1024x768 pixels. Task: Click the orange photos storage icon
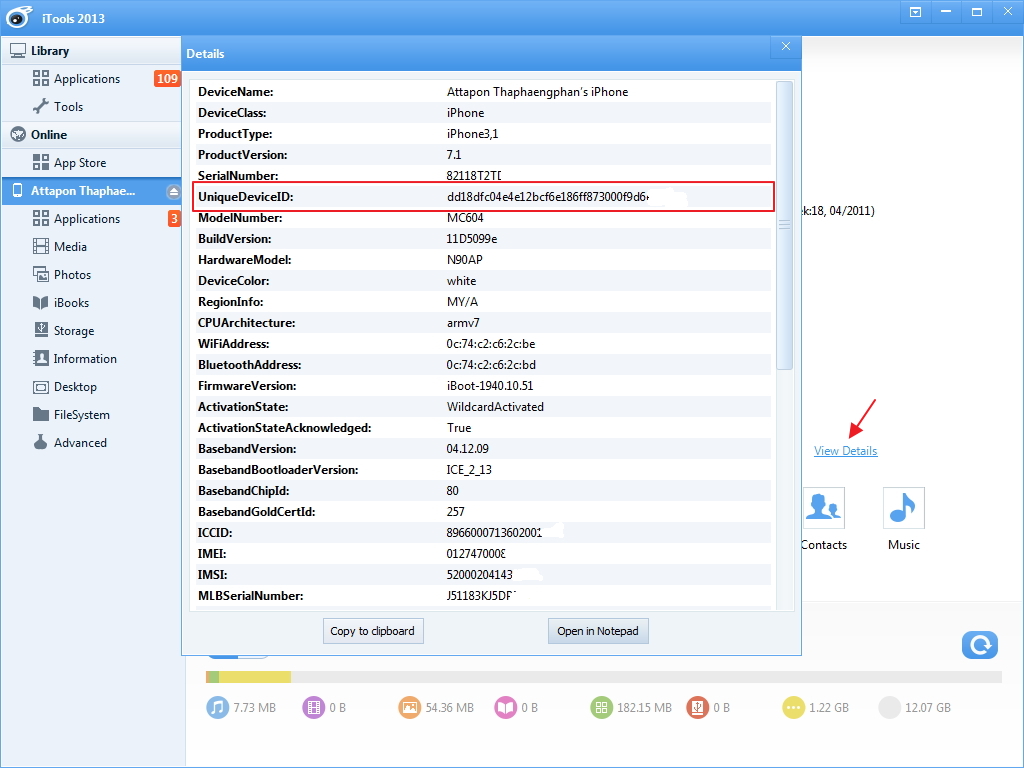click(x=409, y=707)
